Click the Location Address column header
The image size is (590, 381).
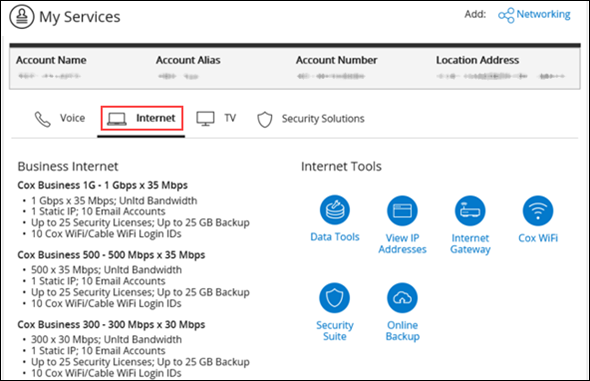click(477, 60)
